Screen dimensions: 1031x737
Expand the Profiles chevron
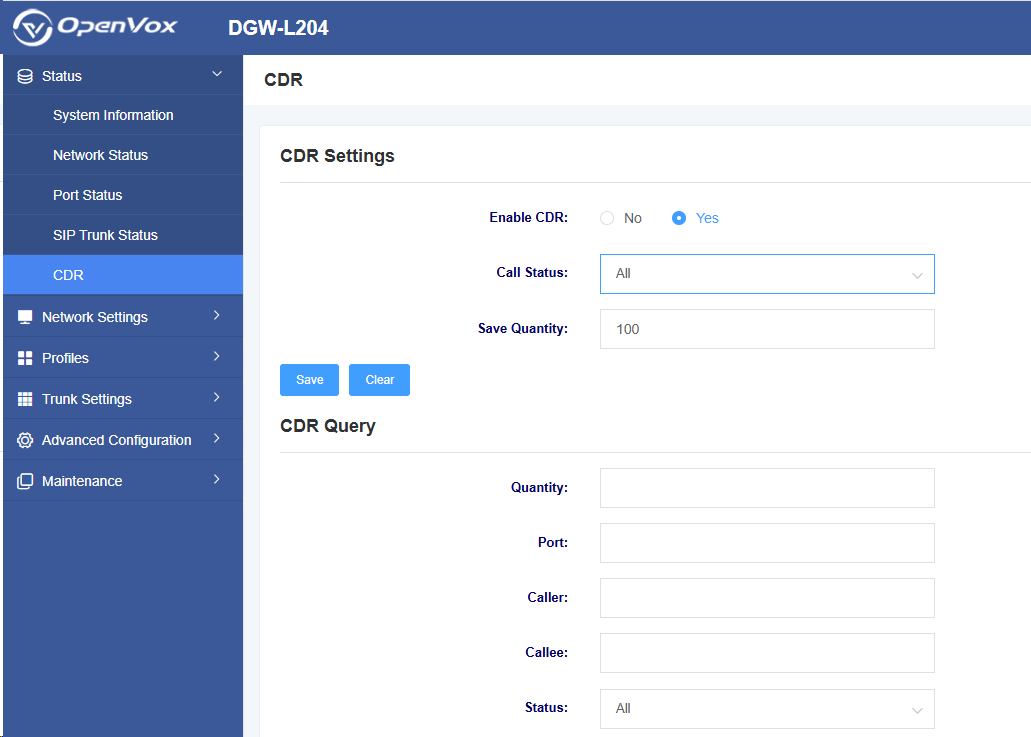[x=216, y=356]
